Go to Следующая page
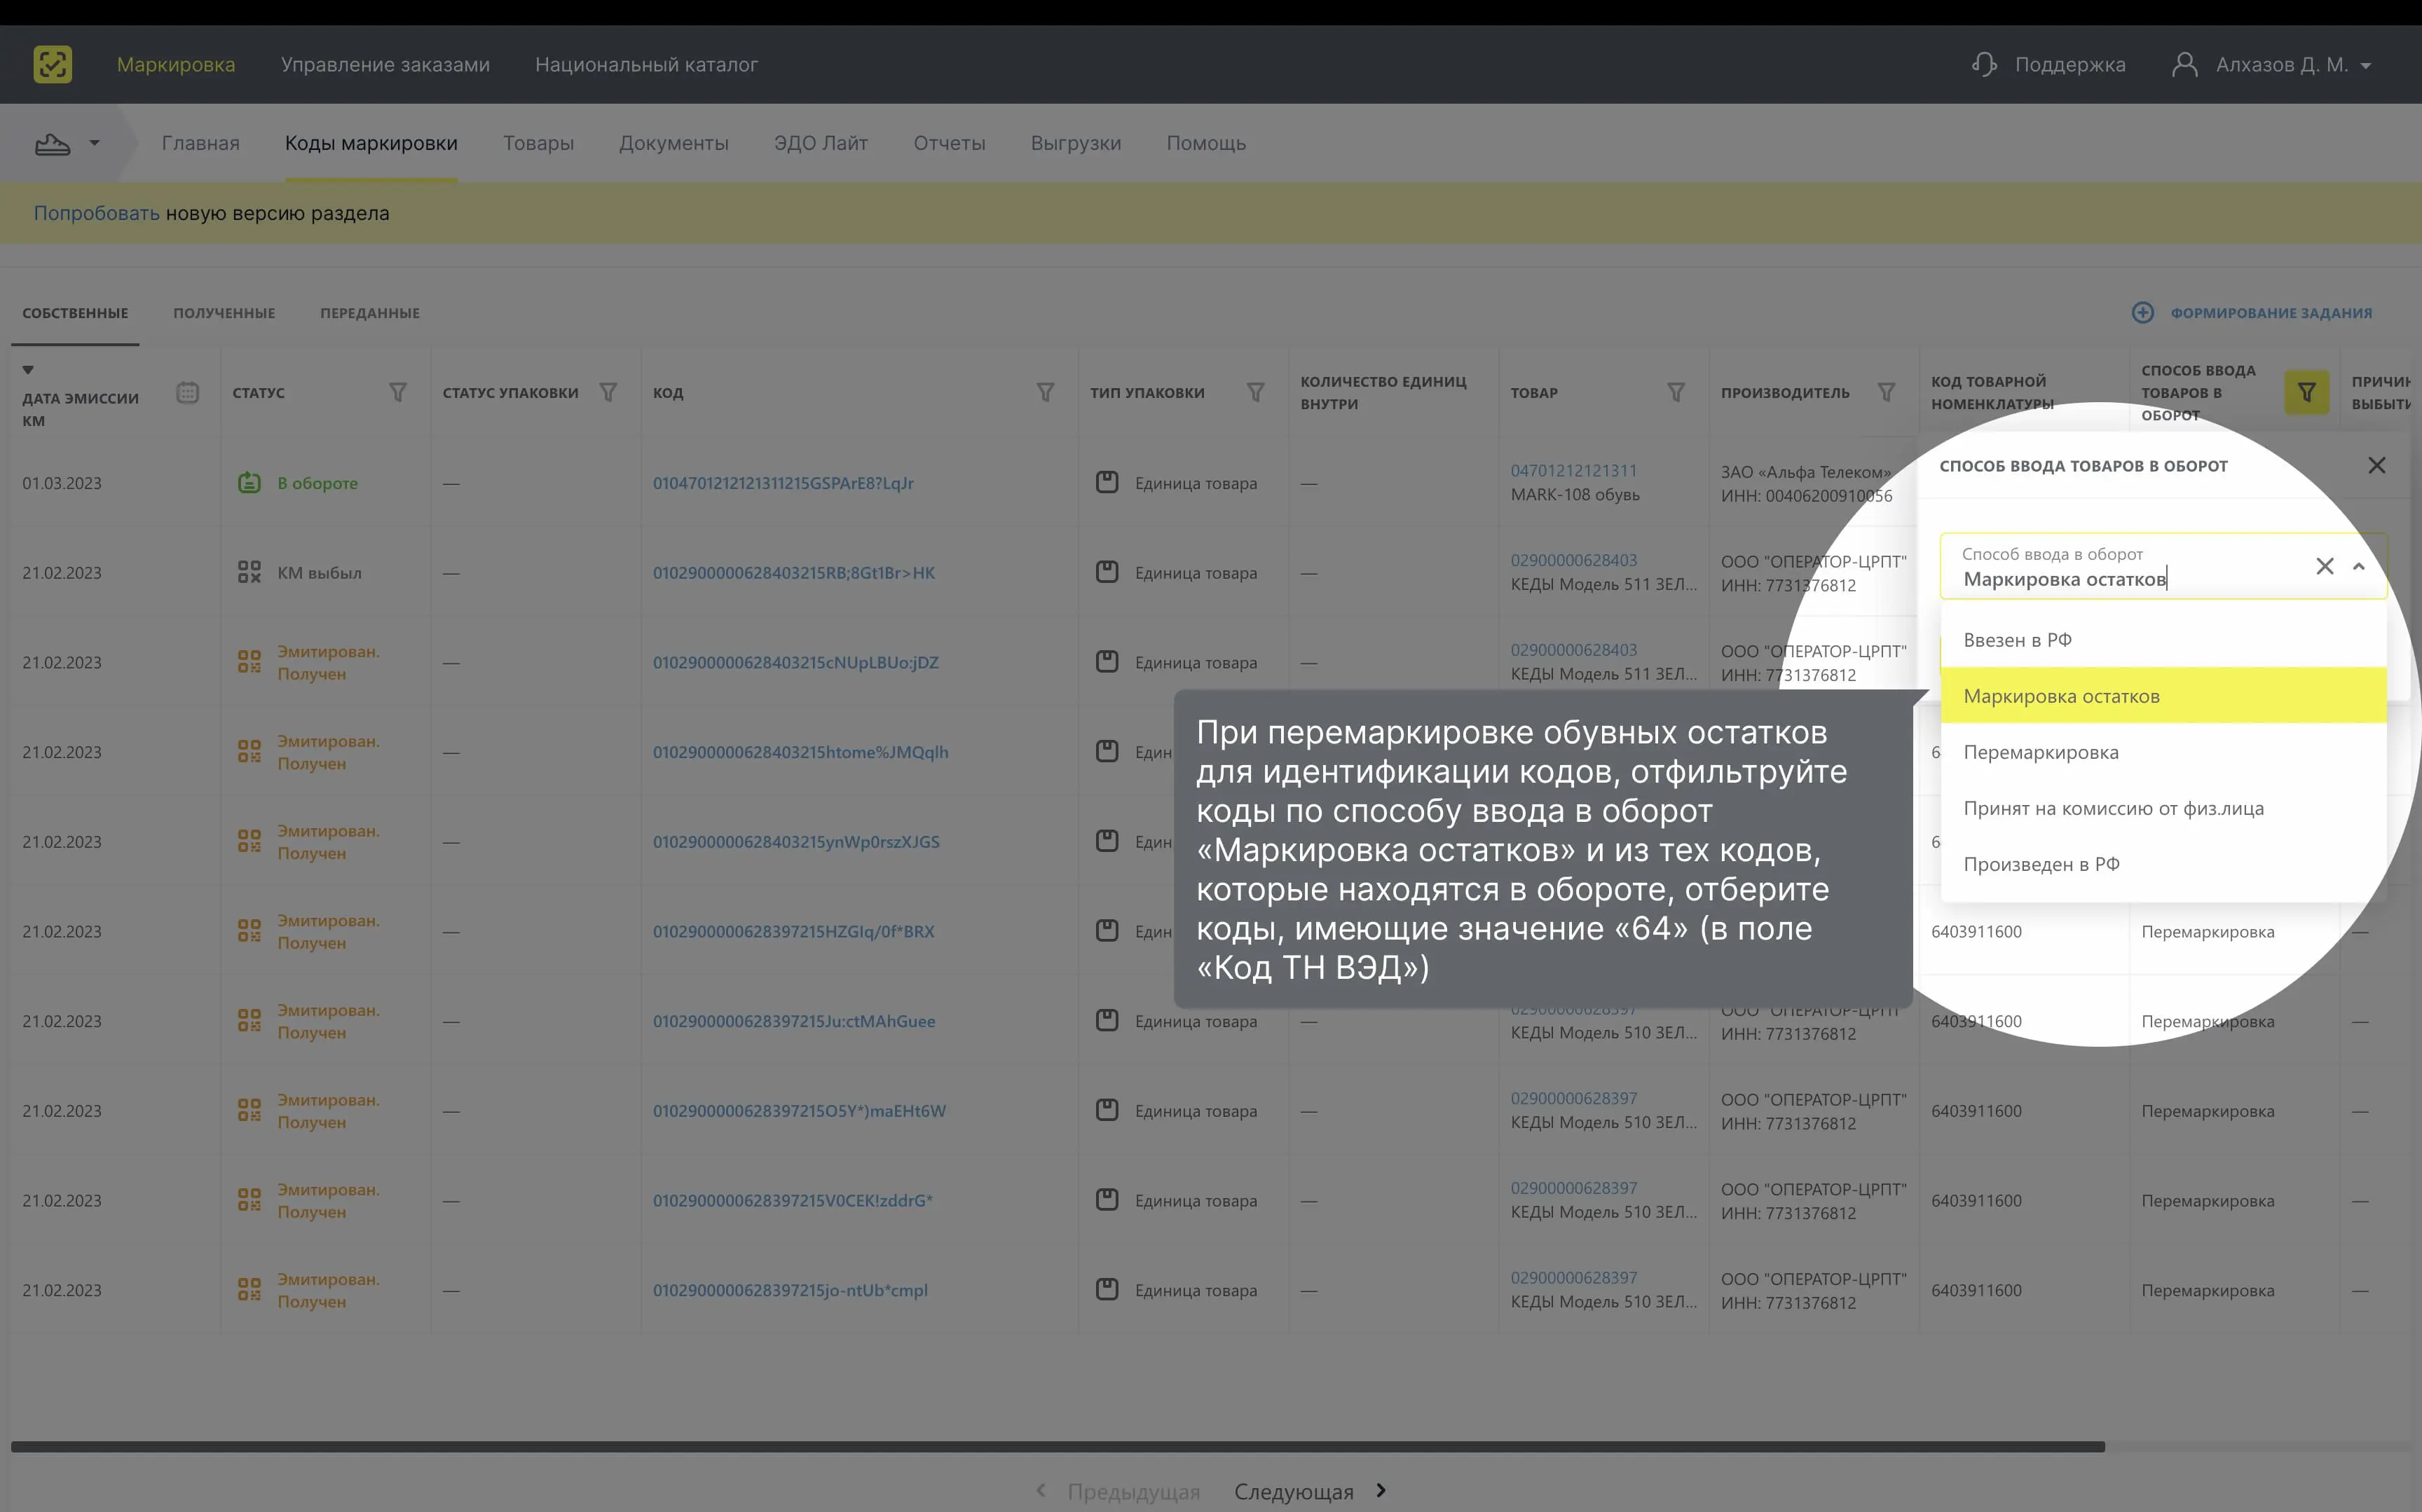The height and width of the screenshot is (1512, 2422). pos(1294,1491)
